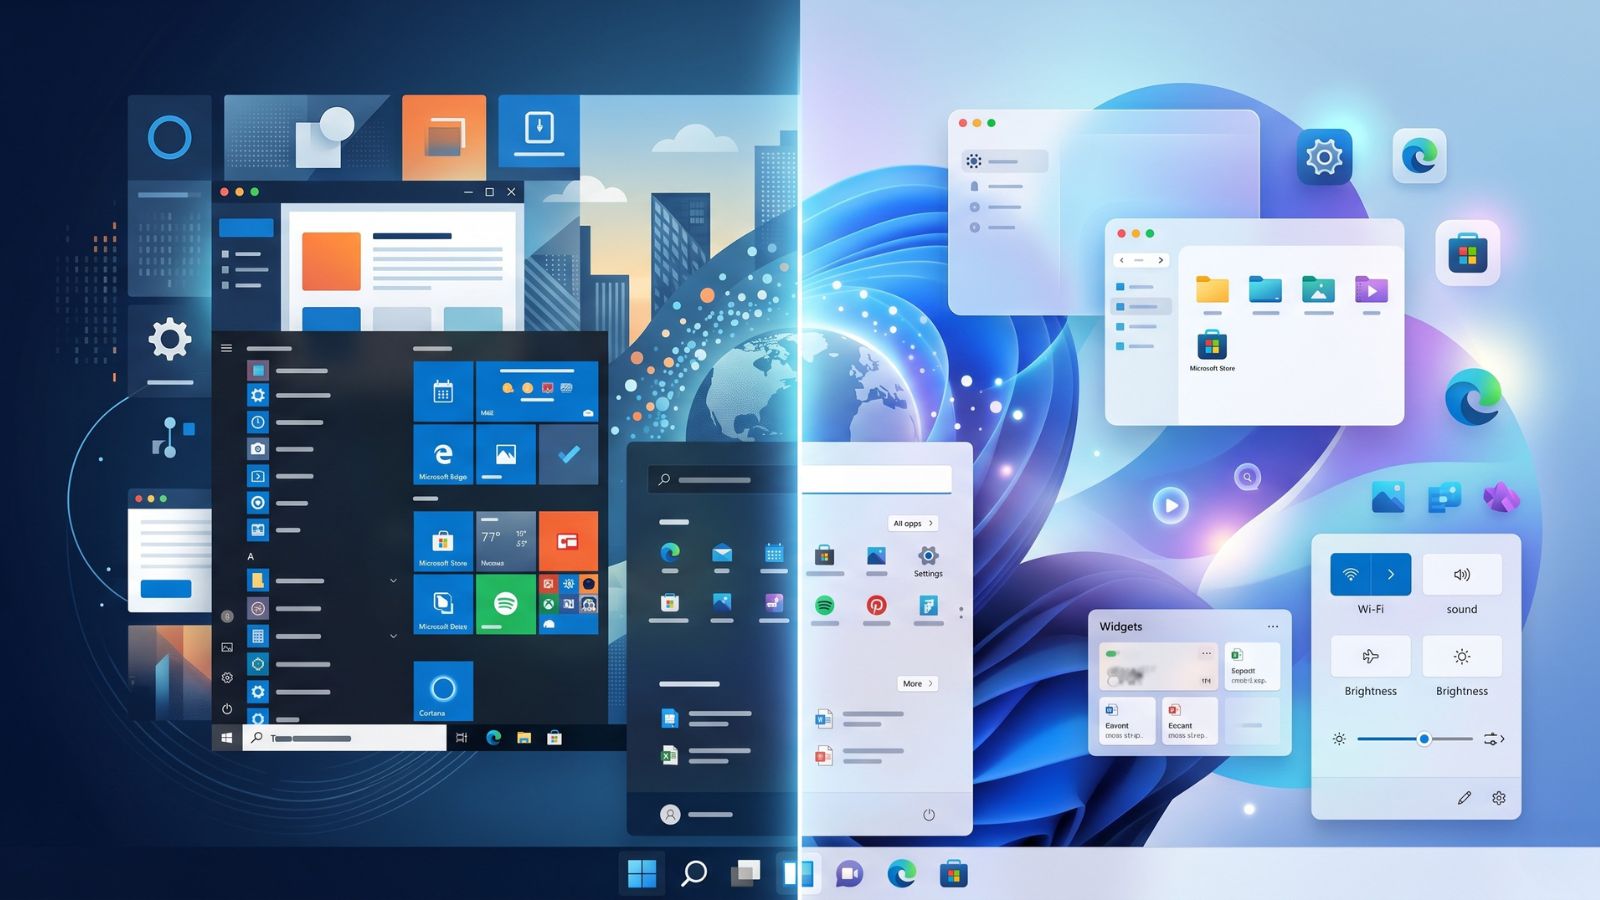1600x900 pixels.
Task: Open File Explorer from the Windows 10 taskbar
Action: (523, 738)
